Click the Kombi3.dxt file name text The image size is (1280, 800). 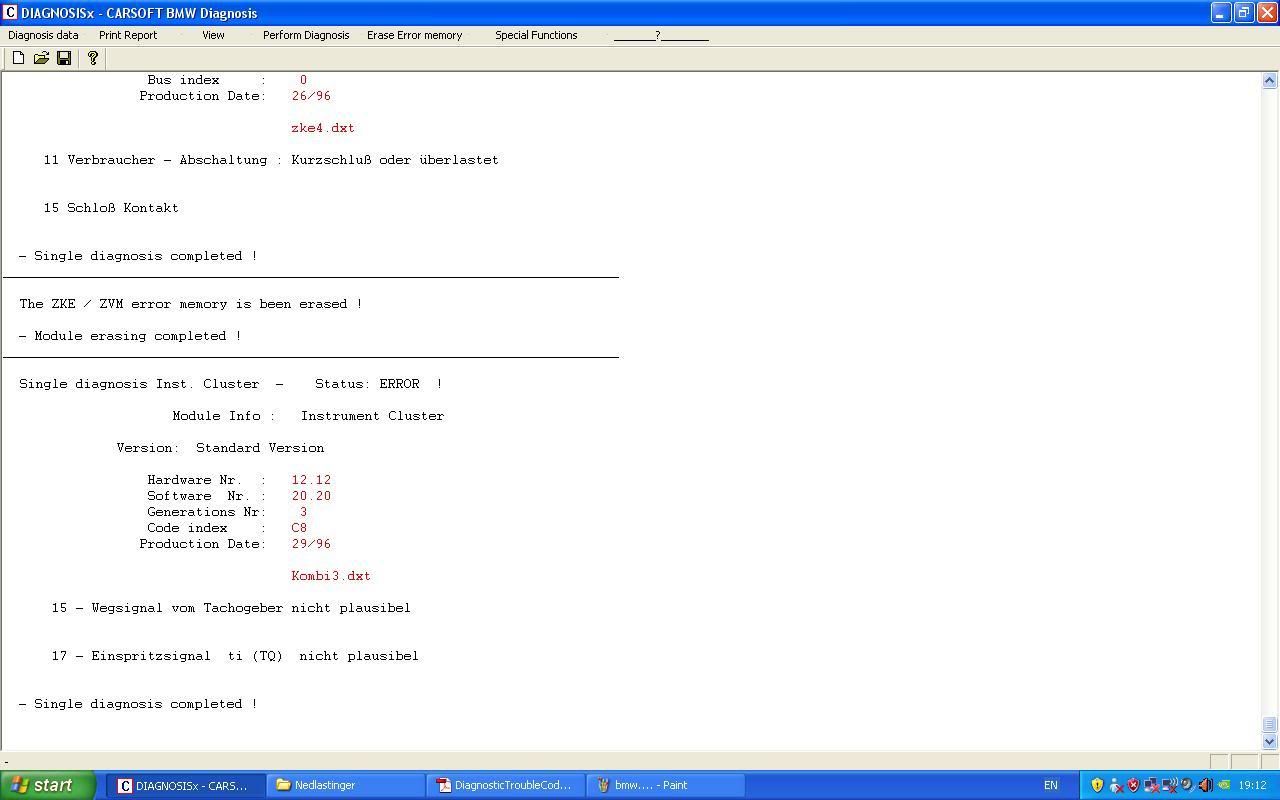click(x=331, y=576)
